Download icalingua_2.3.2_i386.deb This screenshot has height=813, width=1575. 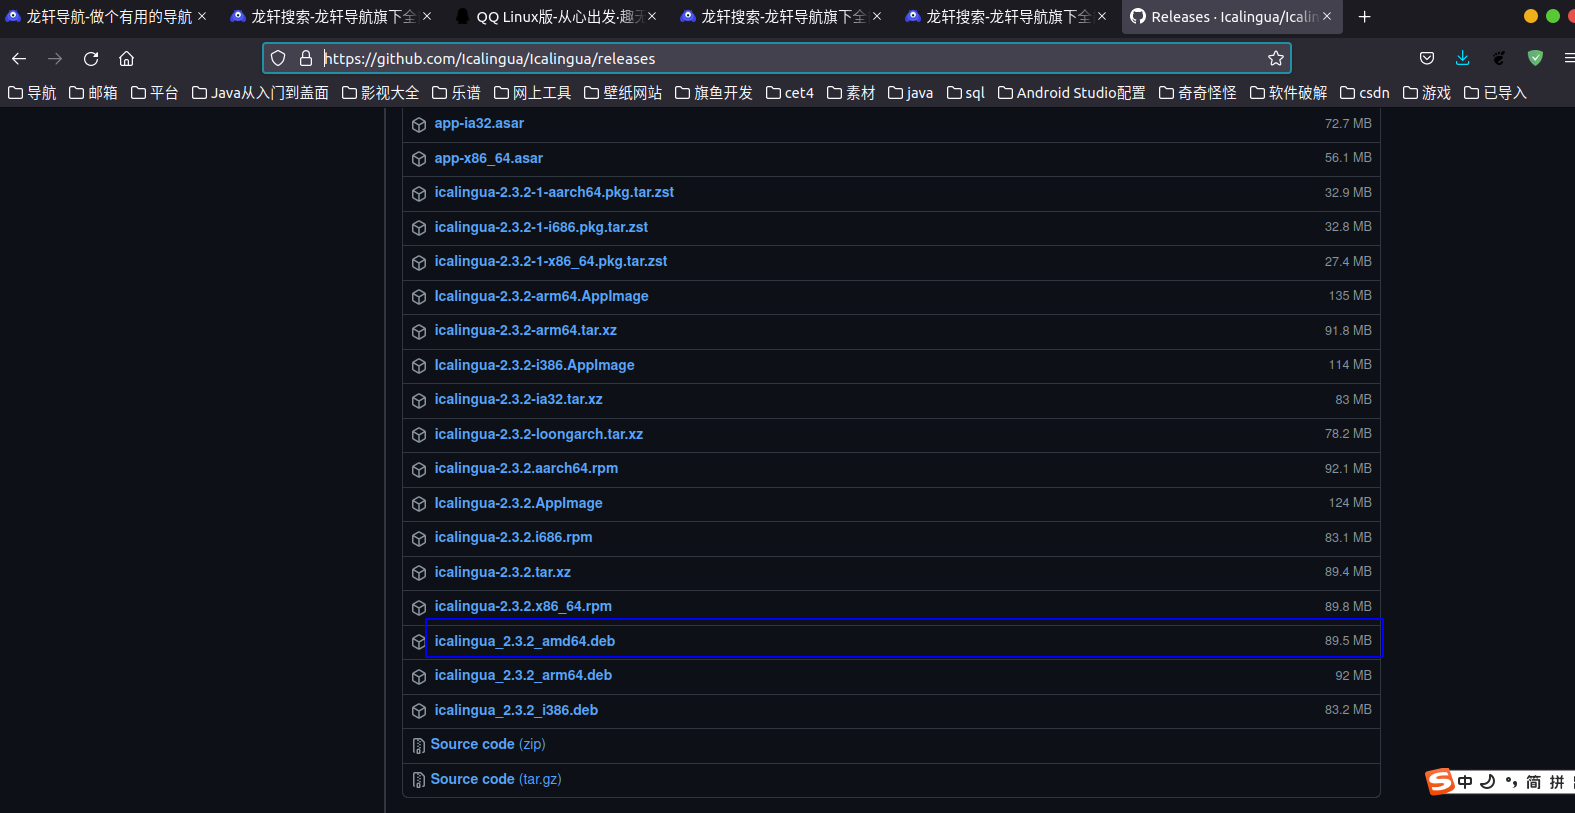pyautogui.click(x=516, y=710)
